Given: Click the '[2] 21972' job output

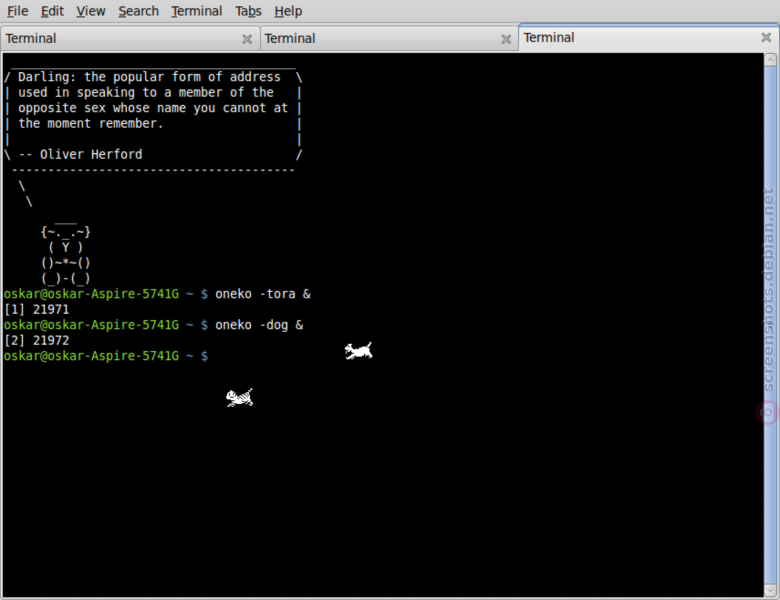Looking at the screenshot, I should point(36,340).
